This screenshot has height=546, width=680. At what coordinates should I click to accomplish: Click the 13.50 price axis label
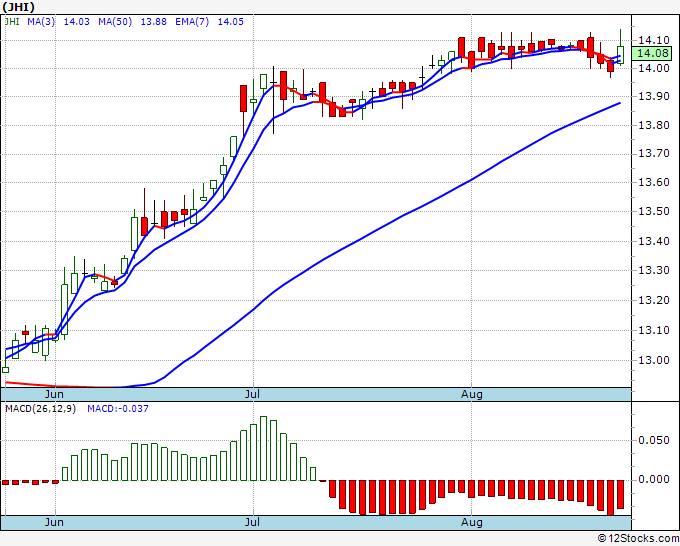pyautogui.click(x=654, y=212)
